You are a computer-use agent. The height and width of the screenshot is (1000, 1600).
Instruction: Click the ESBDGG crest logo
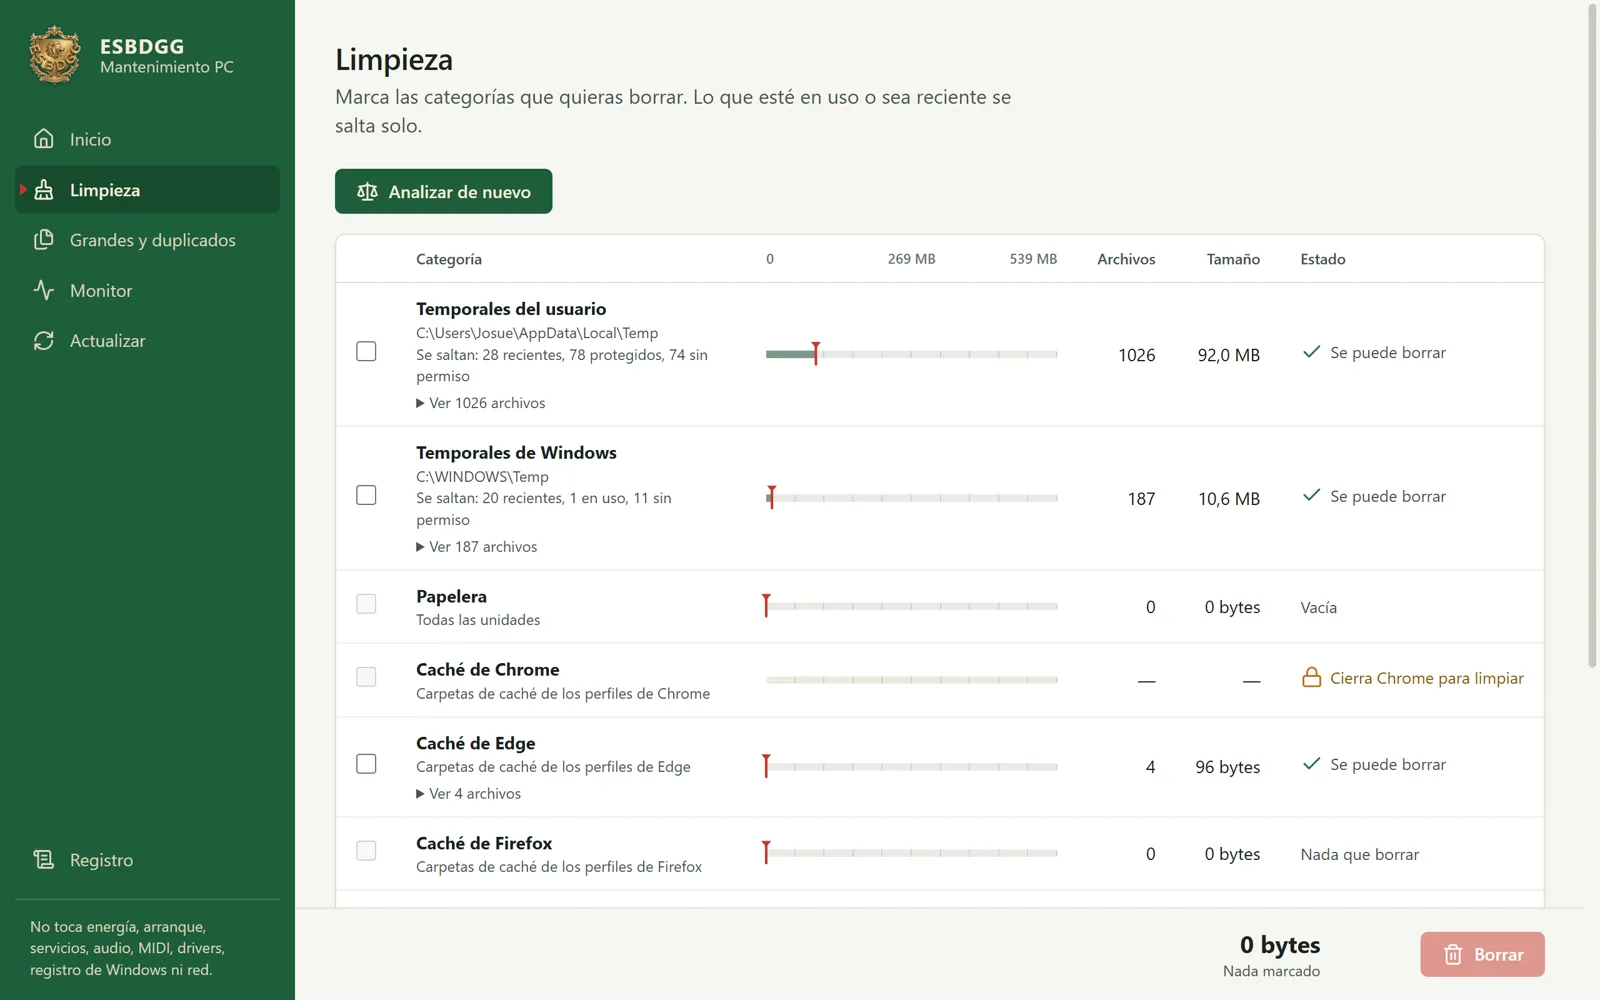(55, 55)
